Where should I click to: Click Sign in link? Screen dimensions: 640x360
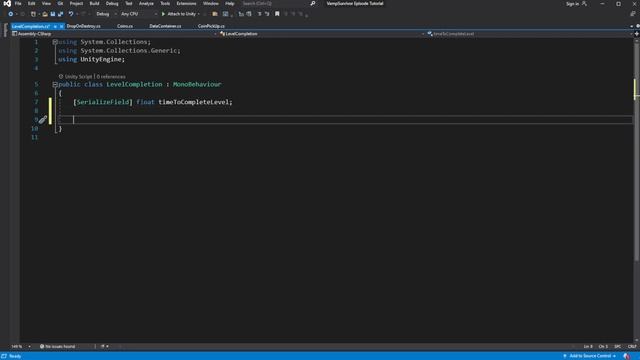(x=572, y=4)
